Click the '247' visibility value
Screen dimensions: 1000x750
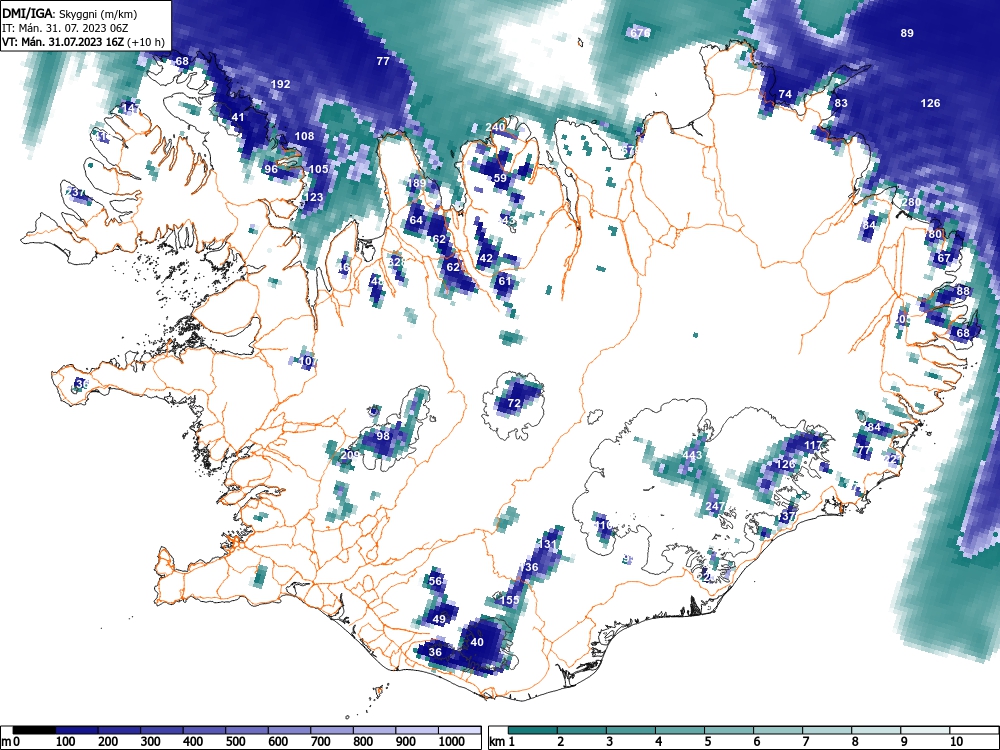coord(715,506)
